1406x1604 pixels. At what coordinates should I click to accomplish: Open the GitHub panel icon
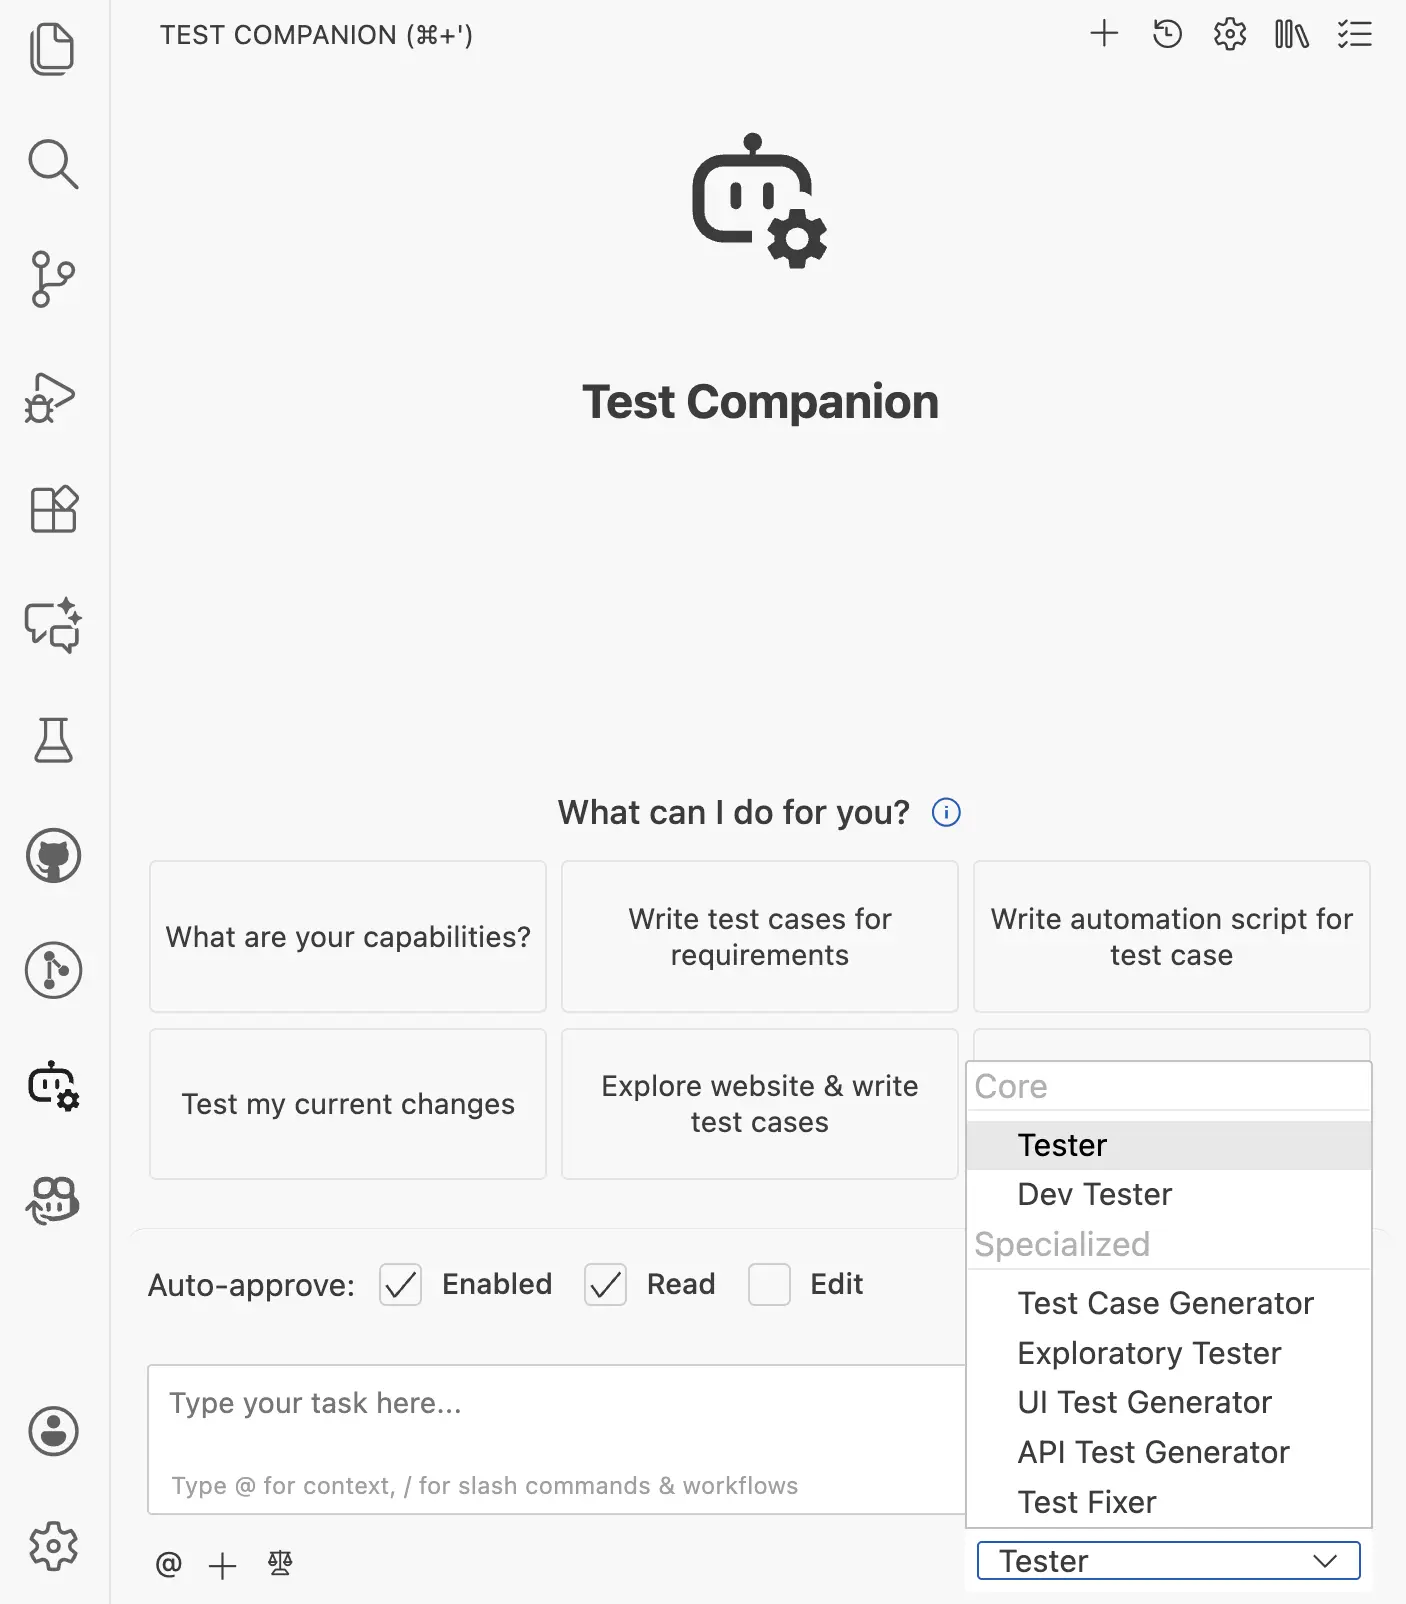pyautogui.click(x=52, y=856)
